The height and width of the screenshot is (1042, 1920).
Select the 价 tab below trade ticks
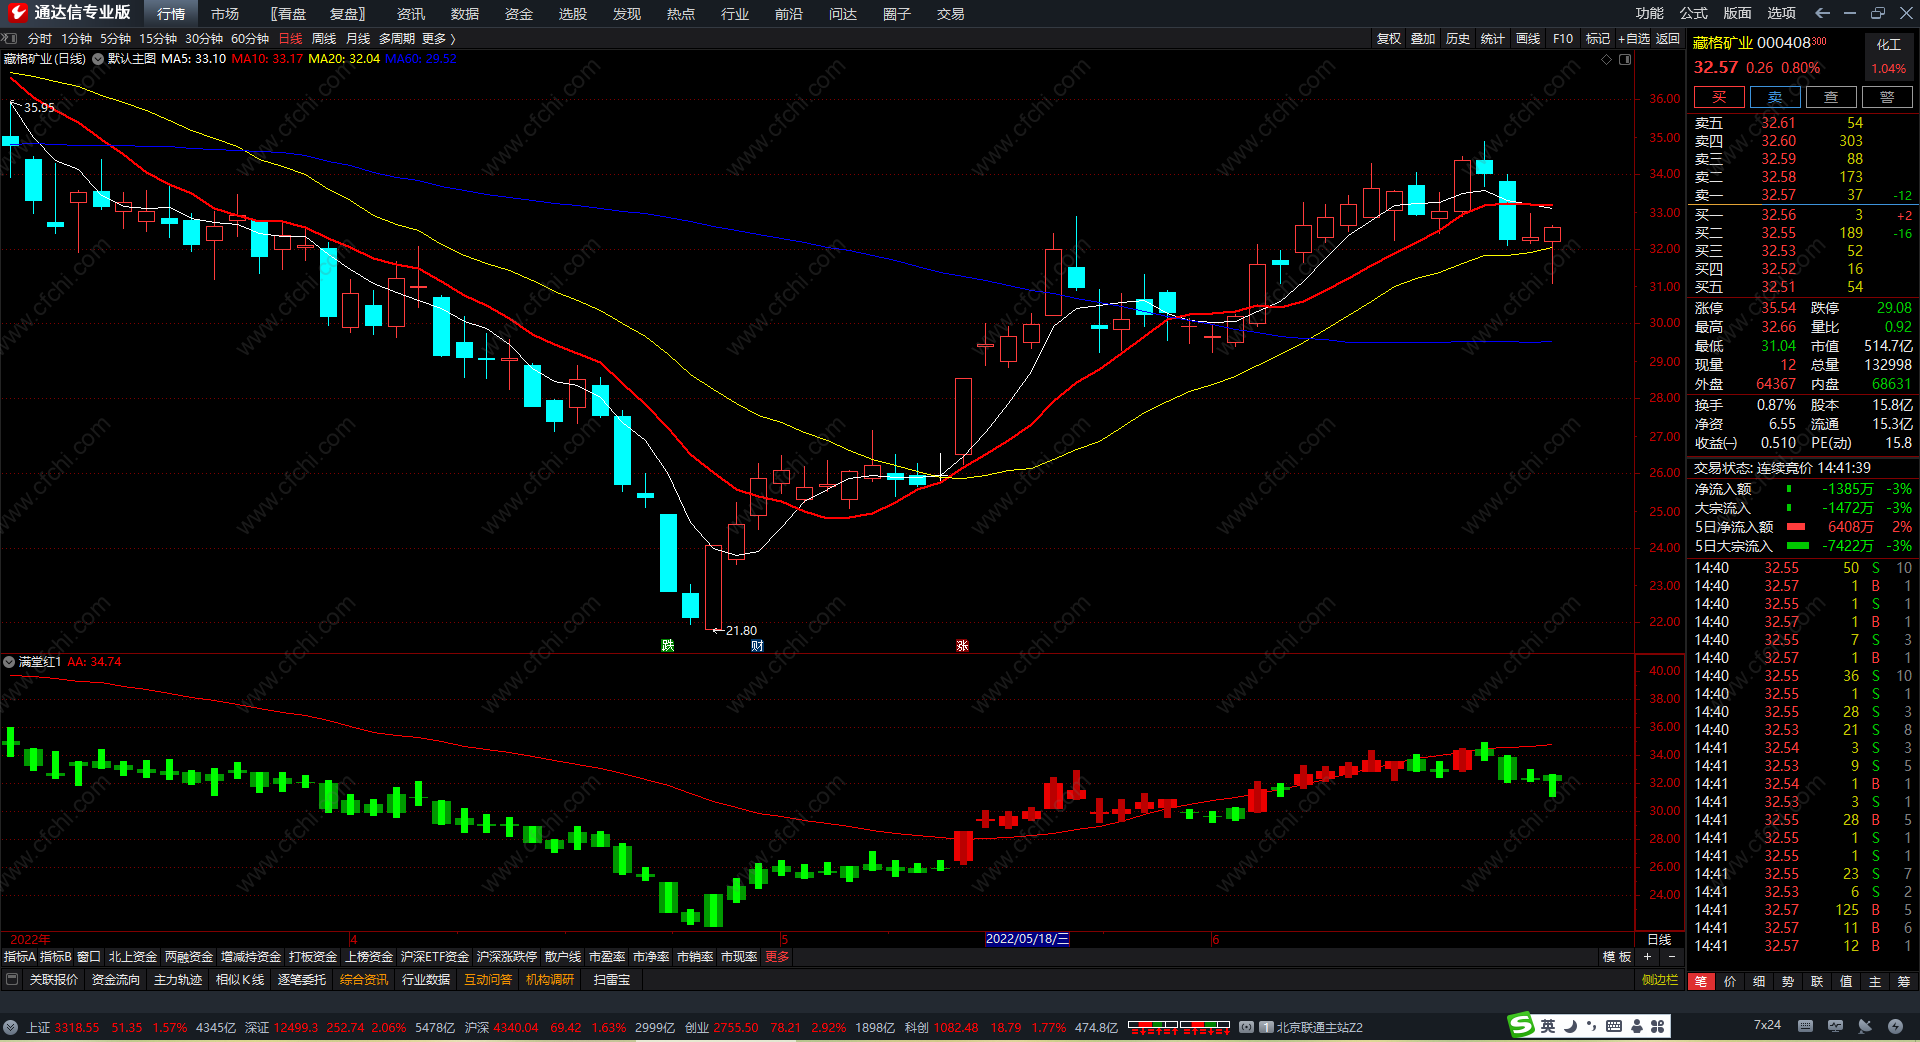(x=1730, y=981)
